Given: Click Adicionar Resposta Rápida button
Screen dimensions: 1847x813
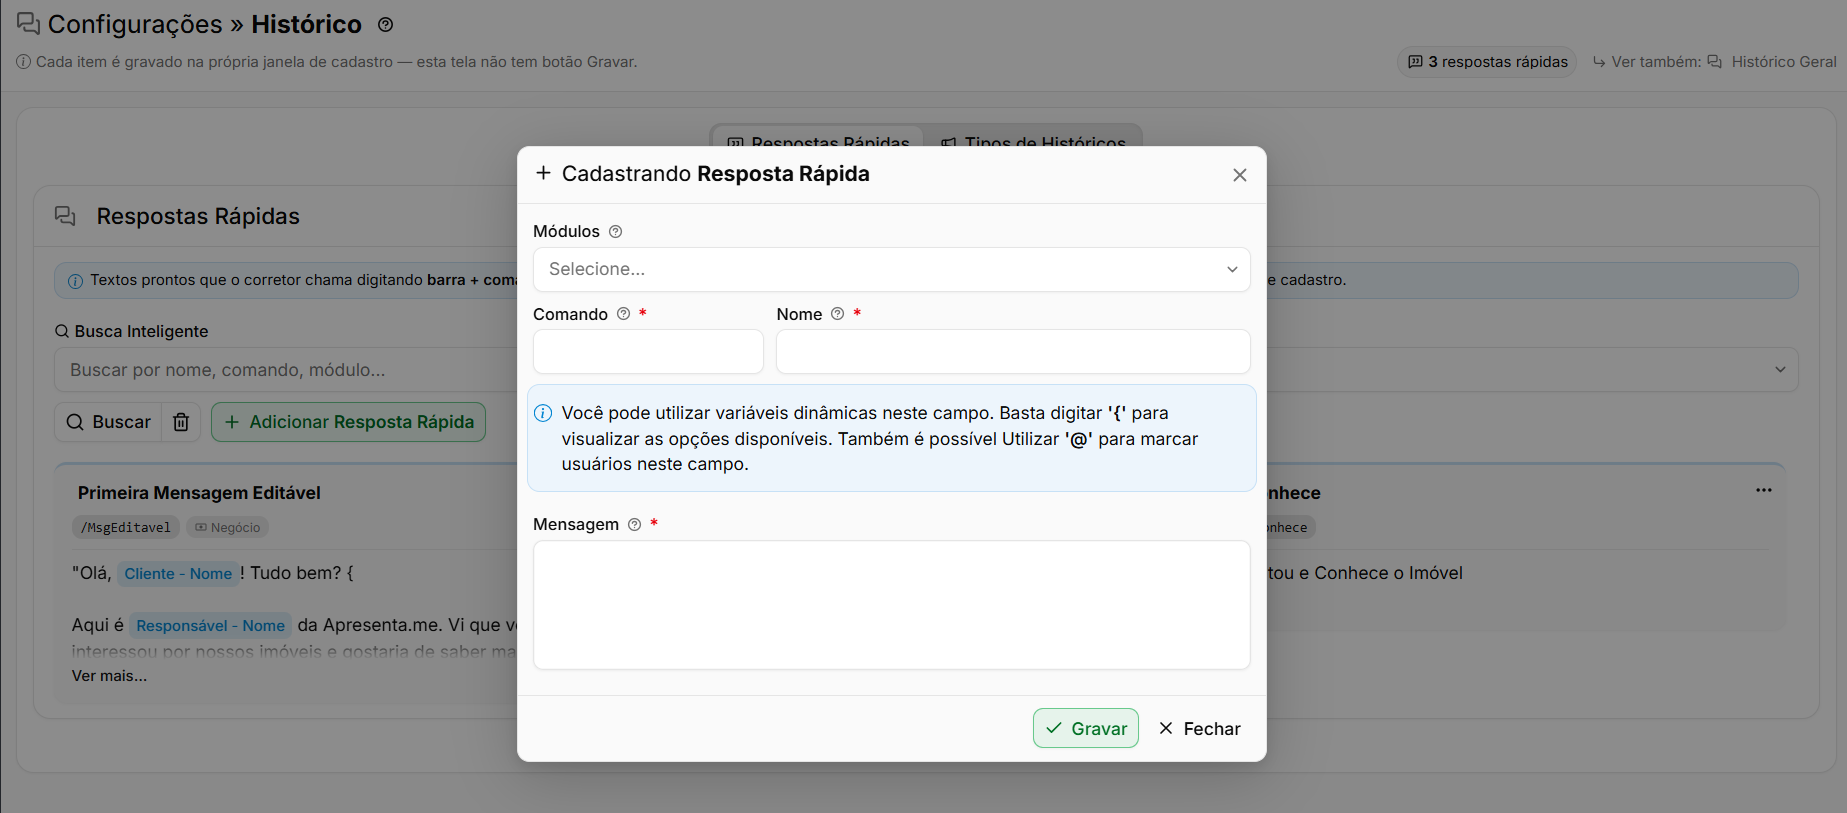Looking at the screenshot, I should pos(349,422).
